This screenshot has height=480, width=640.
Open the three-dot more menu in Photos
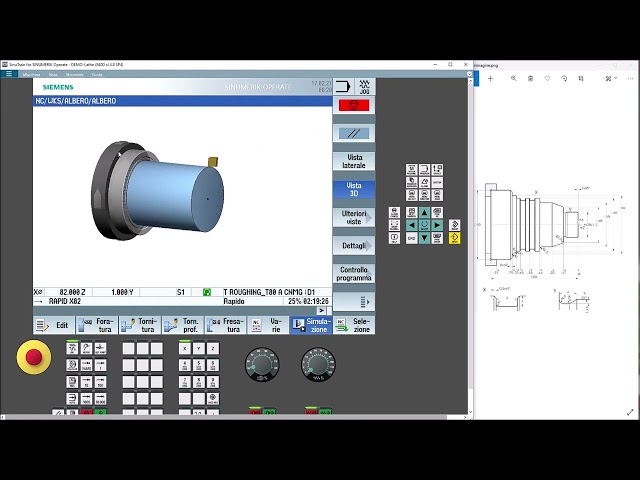point(630,78)
